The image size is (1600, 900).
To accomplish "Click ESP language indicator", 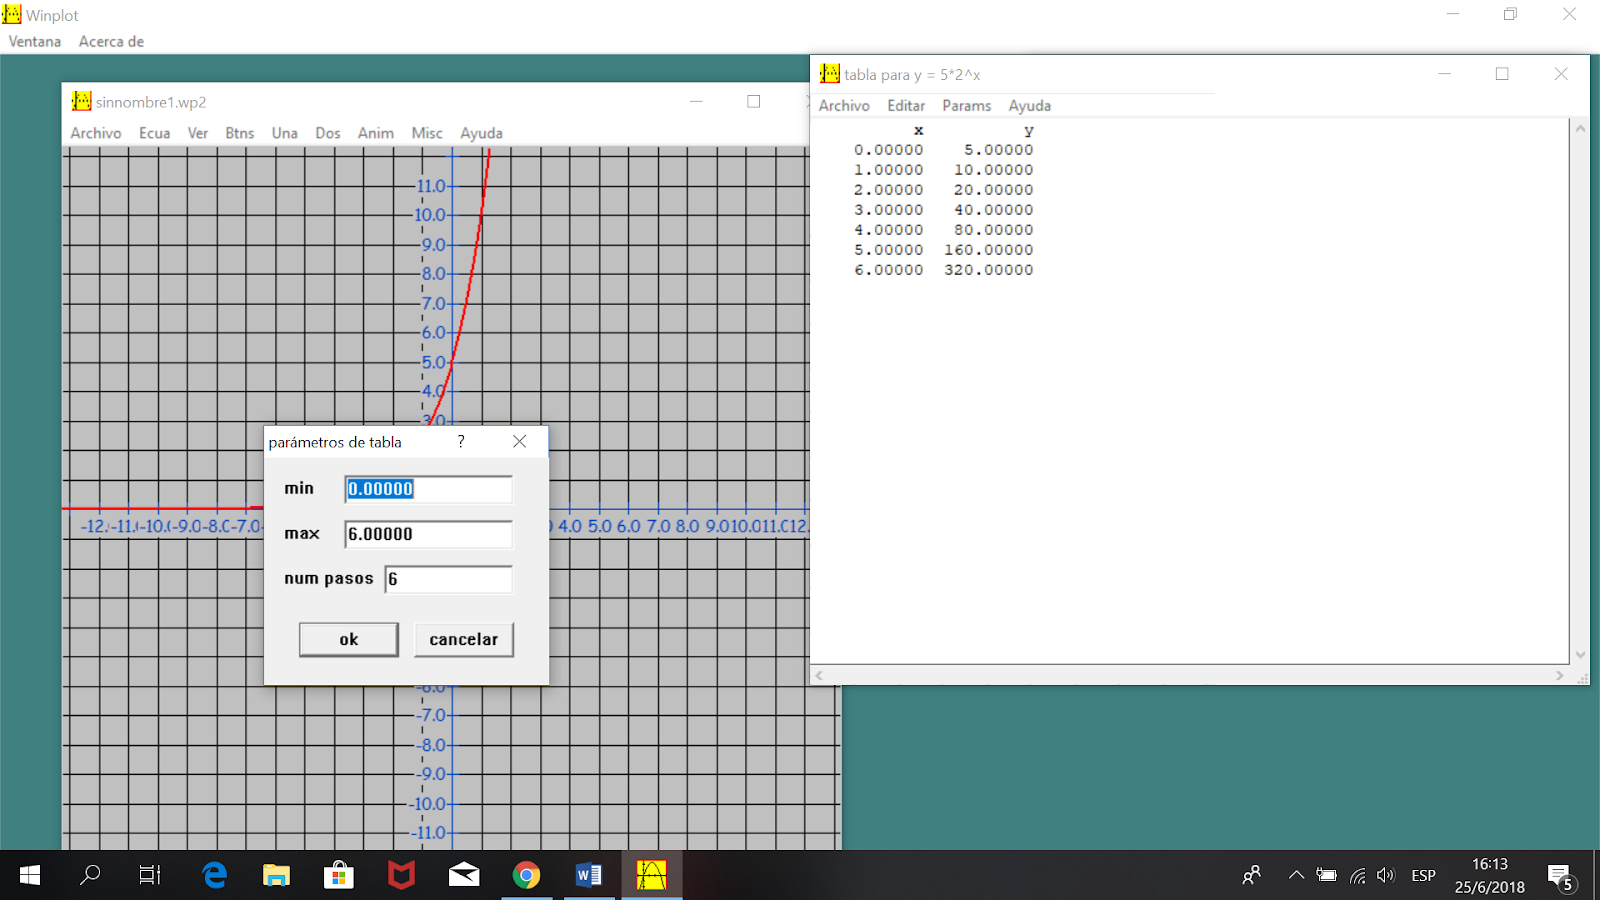I will pyautogui.click(x=1423, y=876).
